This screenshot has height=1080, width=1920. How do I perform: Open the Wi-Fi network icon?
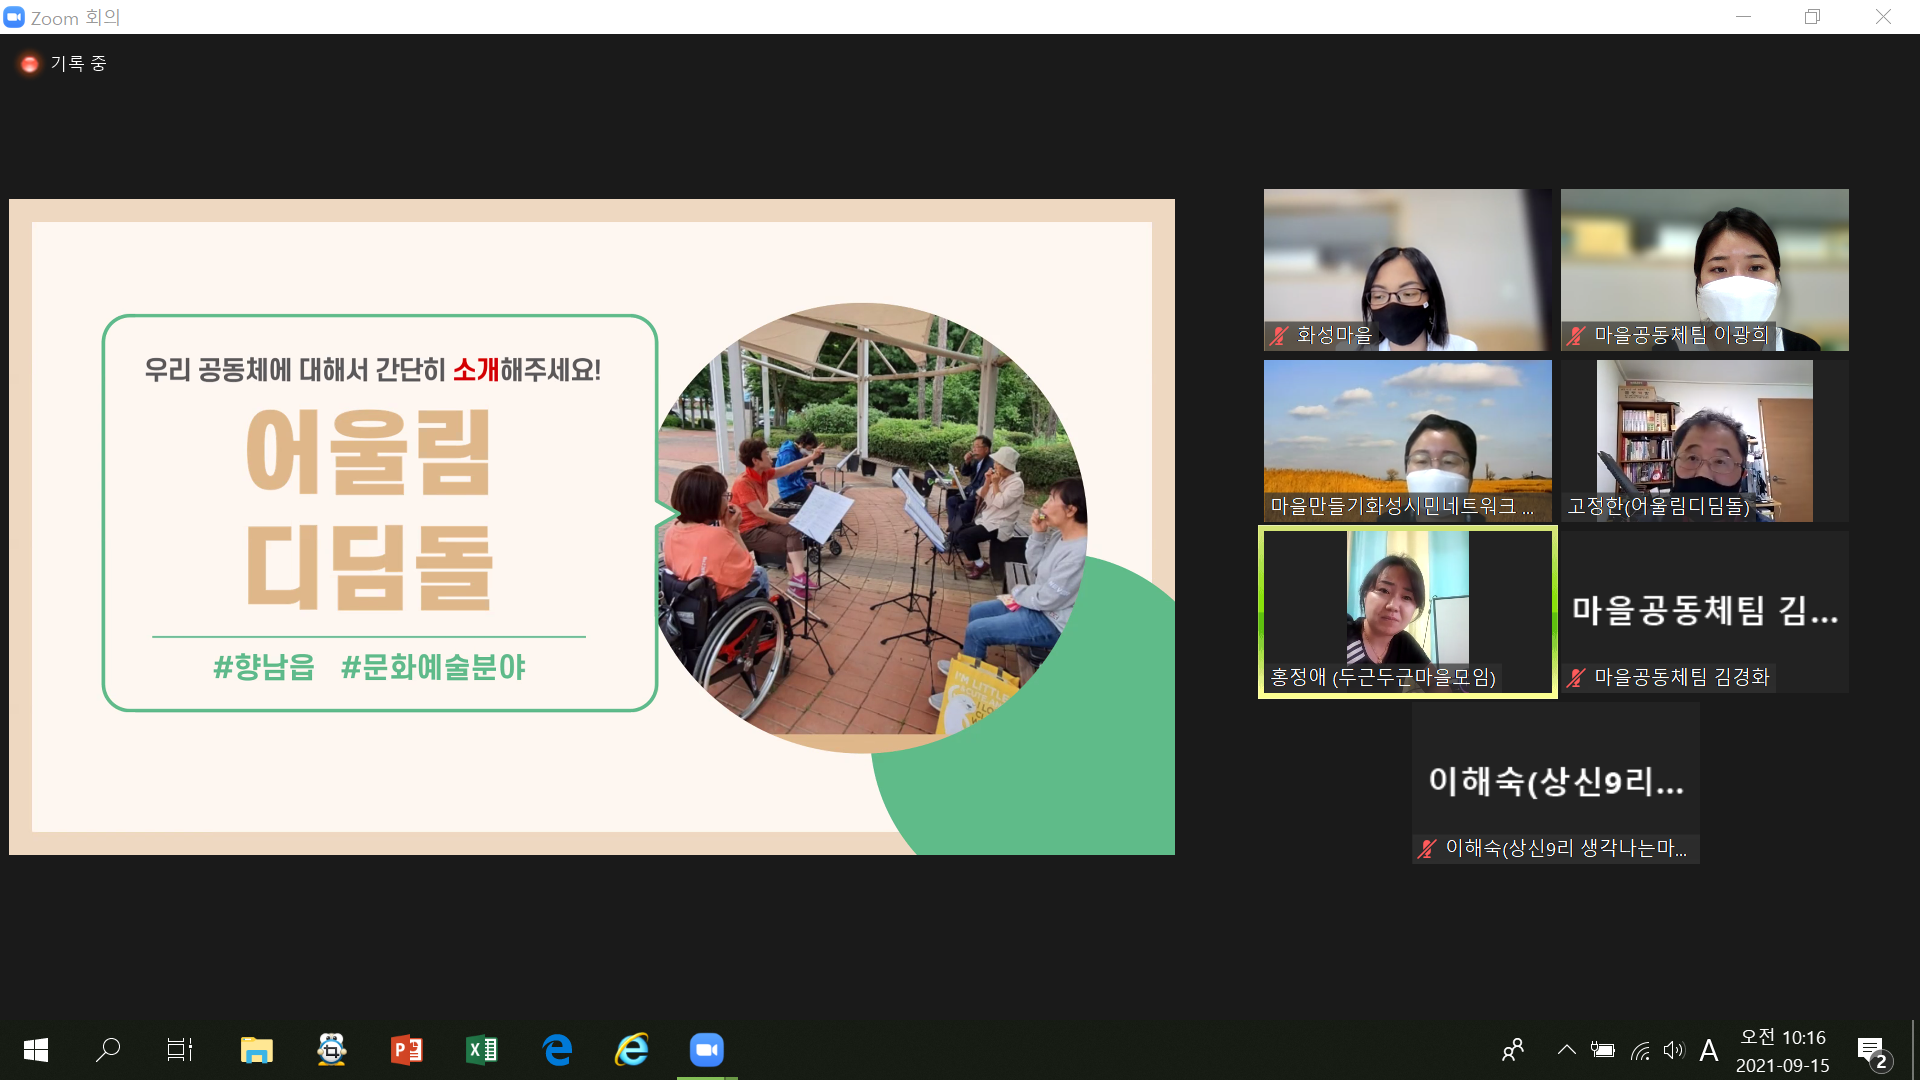coord(1640,1050)
